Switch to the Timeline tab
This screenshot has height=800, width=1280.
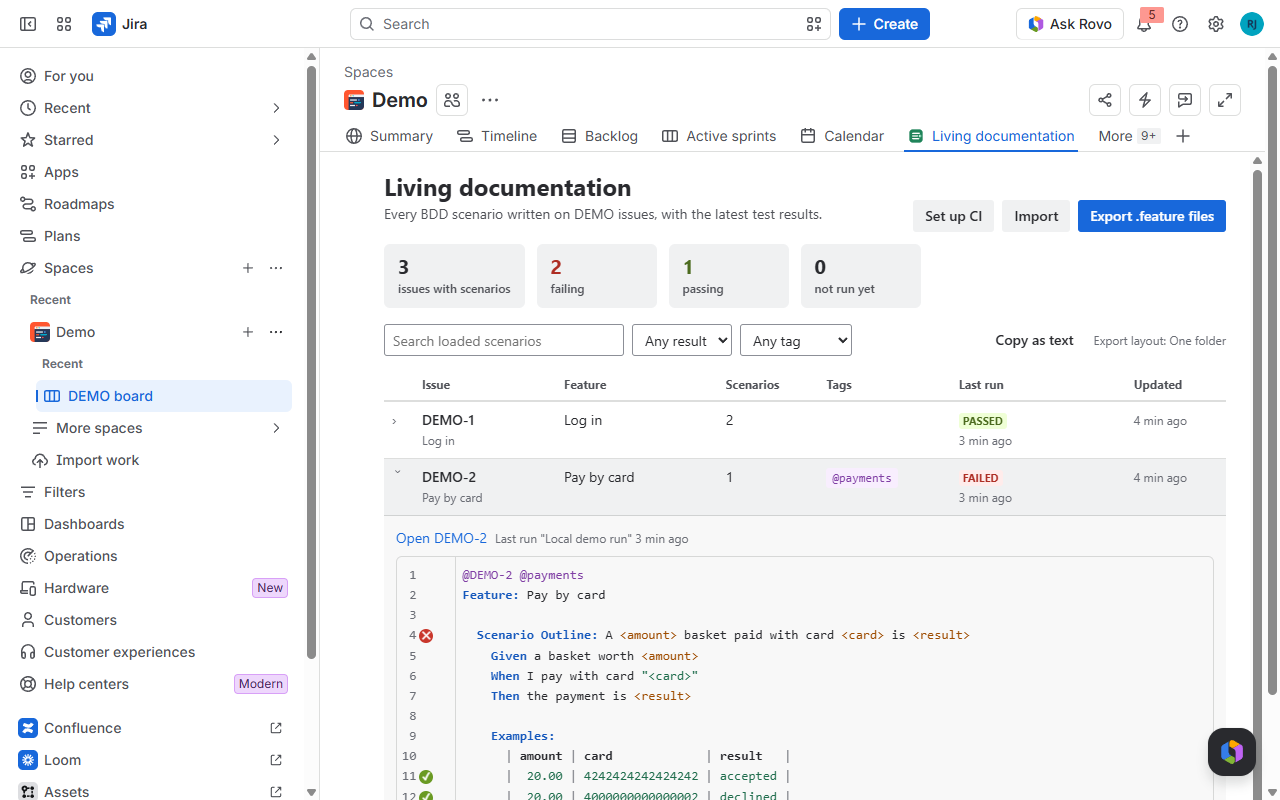pos(497,136)
